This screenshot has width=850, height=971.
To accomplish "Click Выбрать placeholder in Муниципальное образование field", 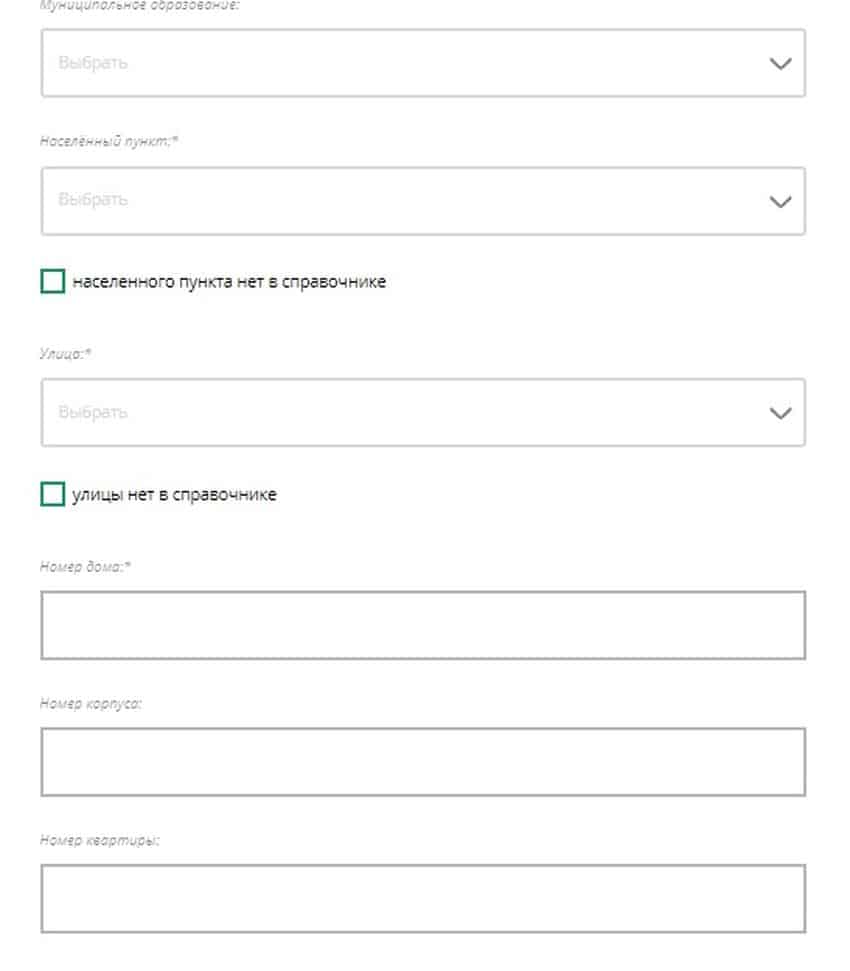I will coord(93,63).
